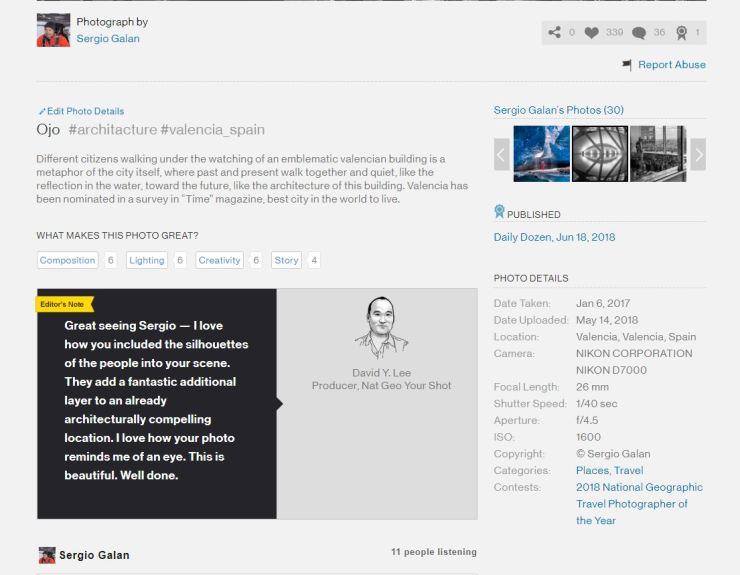Screen dimensions: 740x575
Task: Open the #valencia_spain hashtag
Action: pyautogui.click(x=212, y=130)
